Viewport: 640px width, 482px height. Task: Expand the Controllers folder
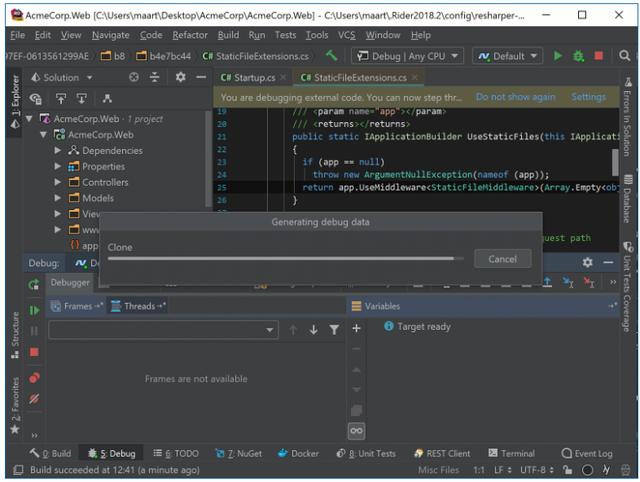(58, 182)
